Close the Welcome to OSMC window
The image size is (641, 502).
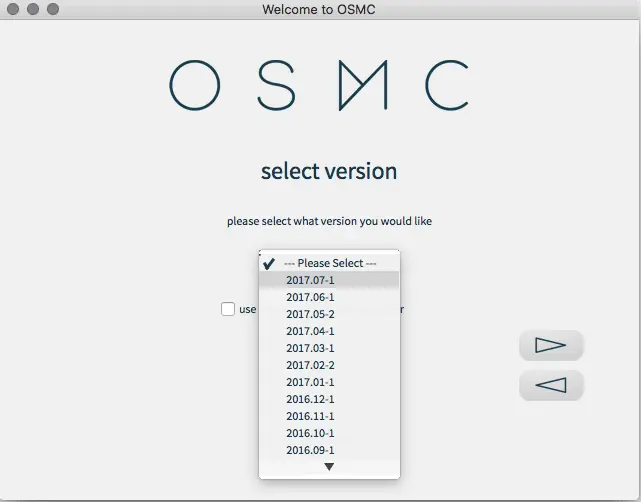click(13, 9)
